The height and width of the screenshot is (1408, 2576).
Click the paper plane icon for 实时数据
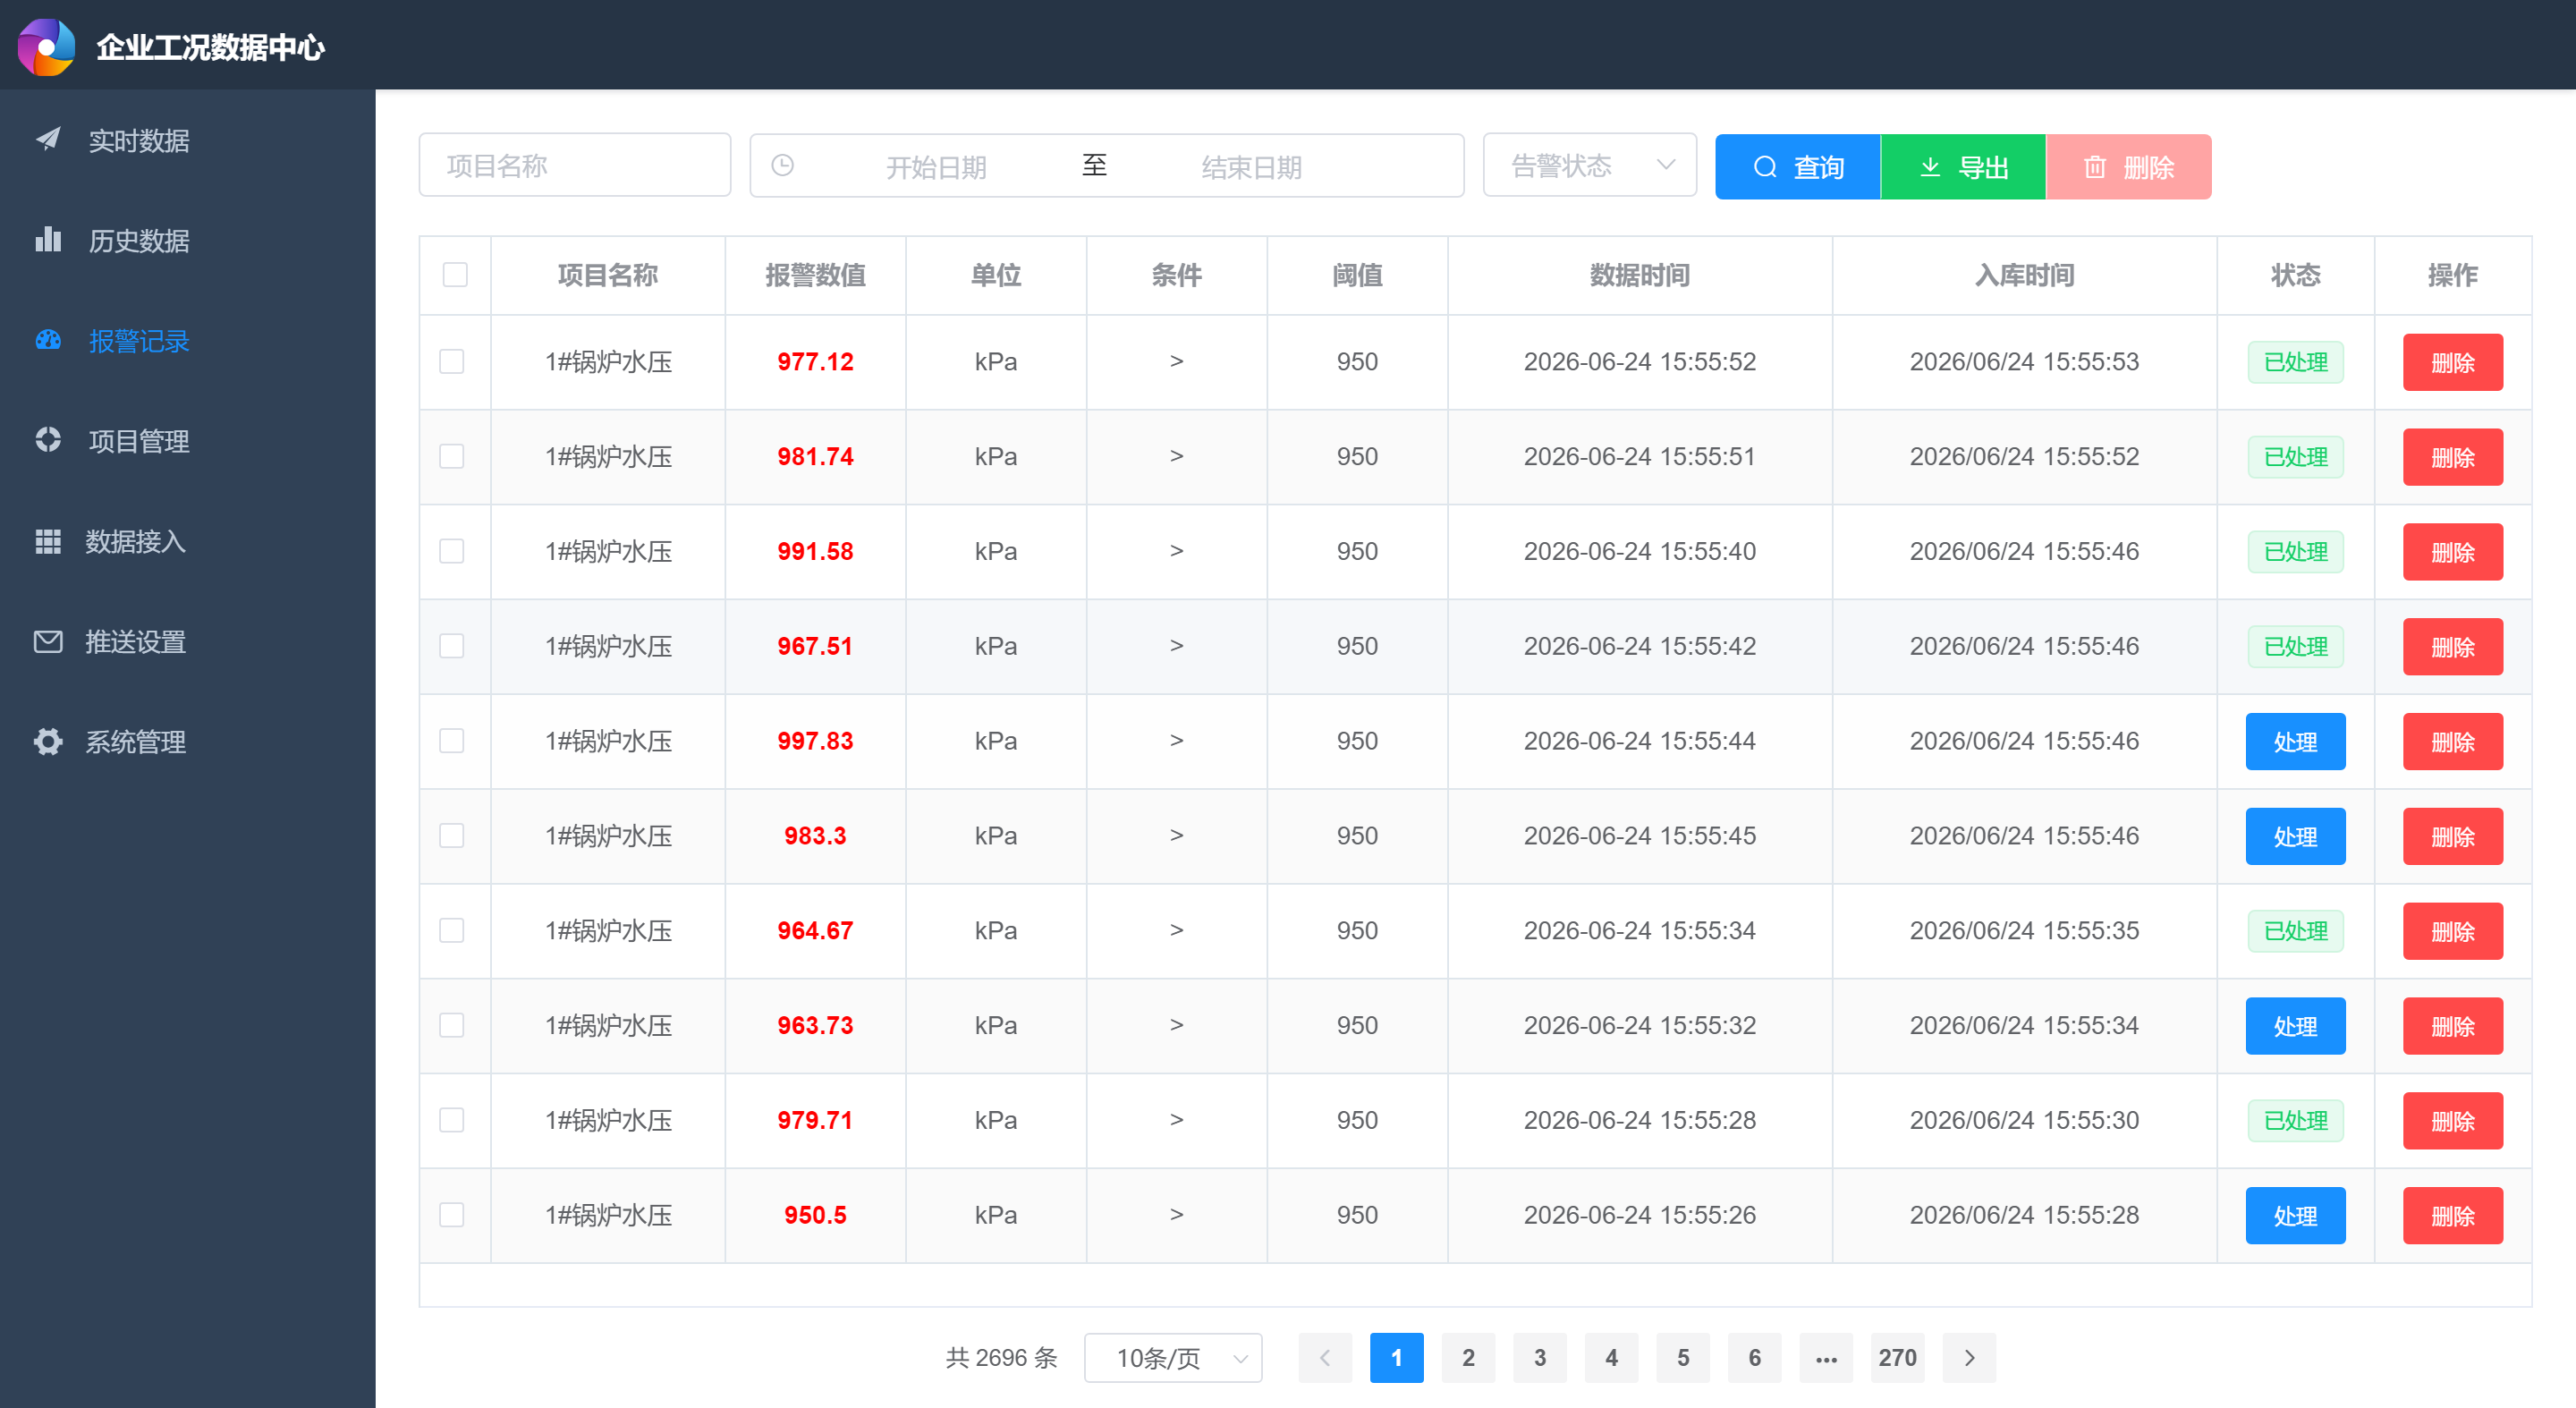tap(48, 139)
